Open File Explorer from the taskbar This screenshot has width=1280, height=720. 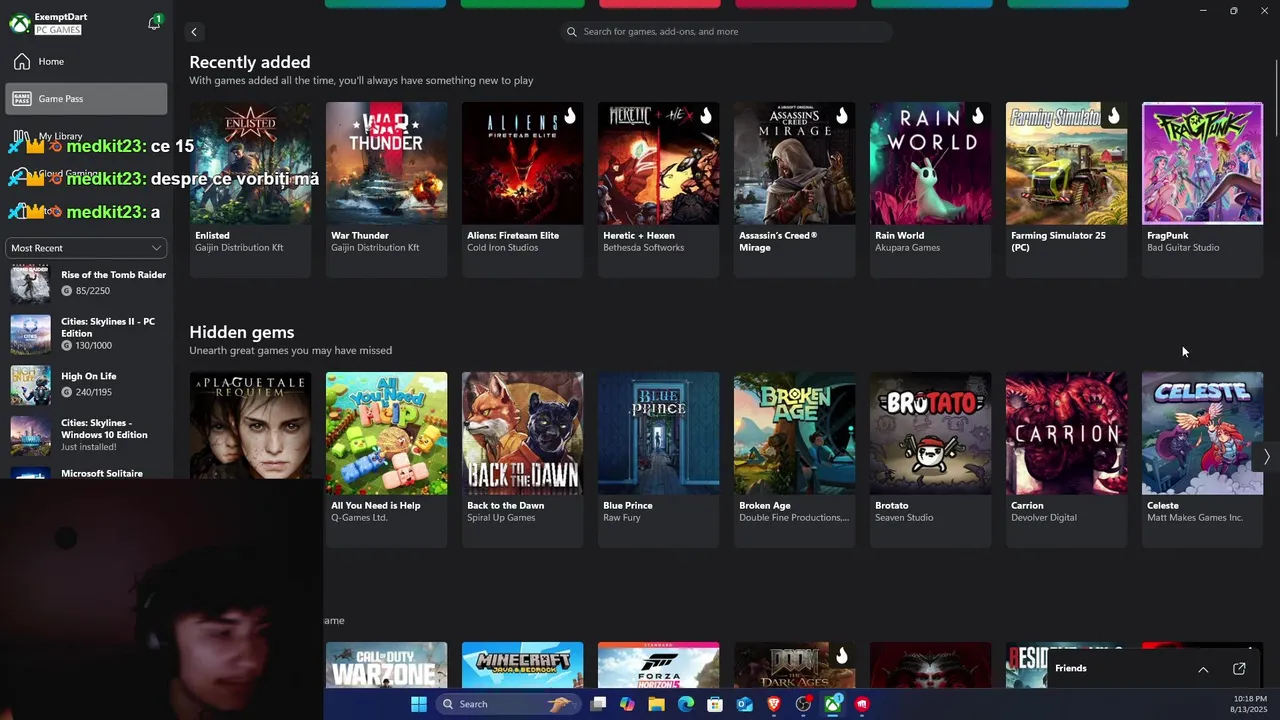[x=656, y=704]
